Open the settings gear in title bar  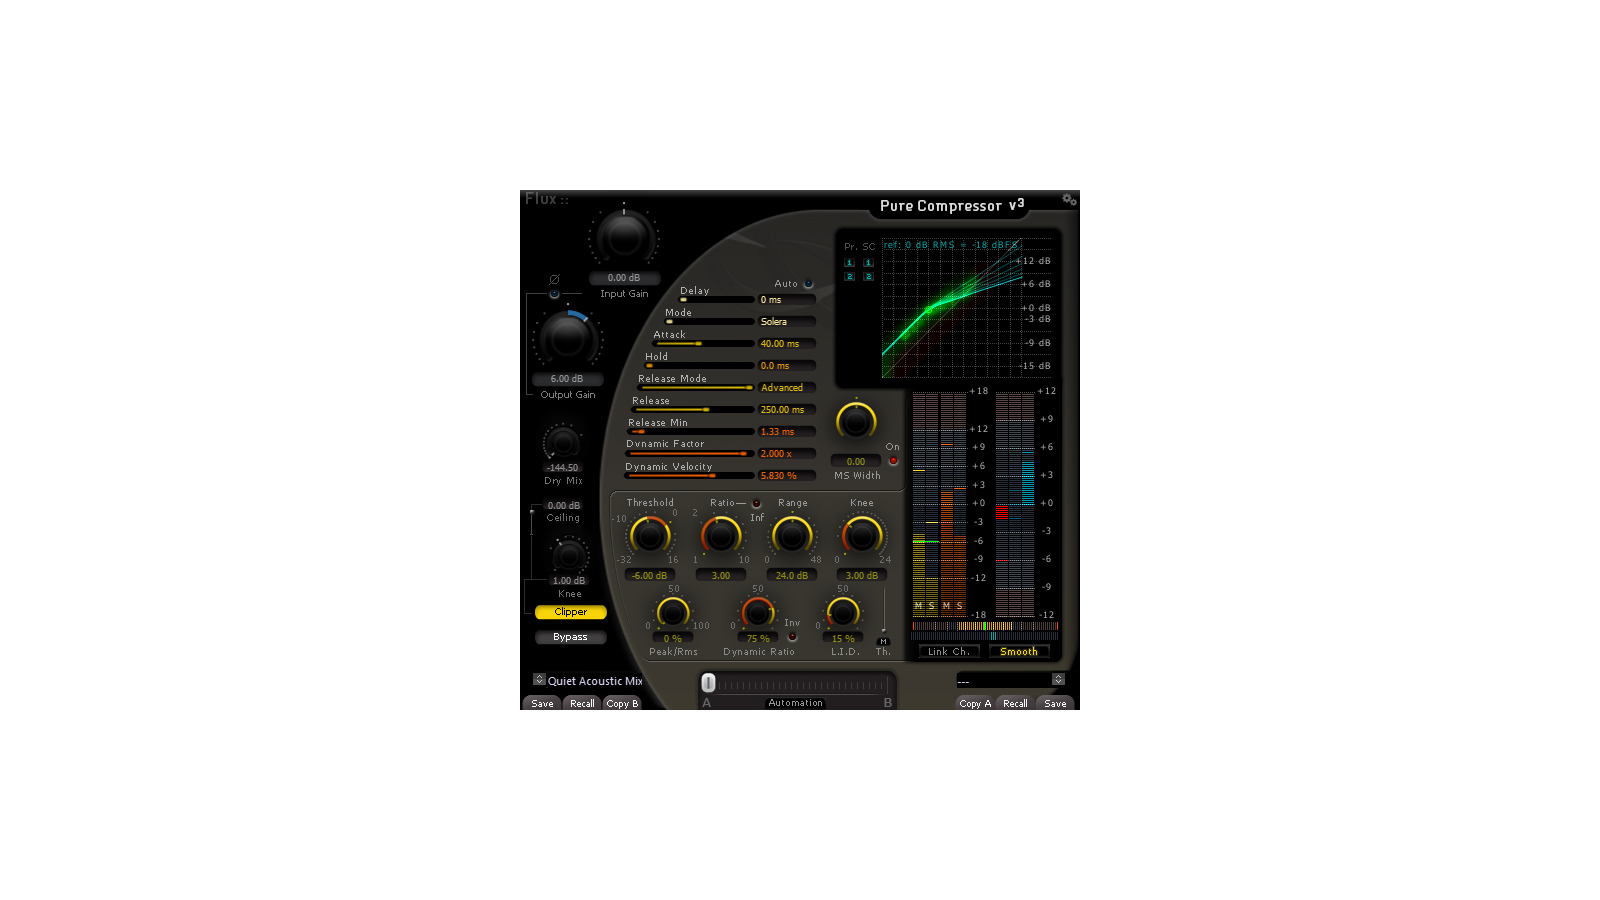coord(1069,200)
